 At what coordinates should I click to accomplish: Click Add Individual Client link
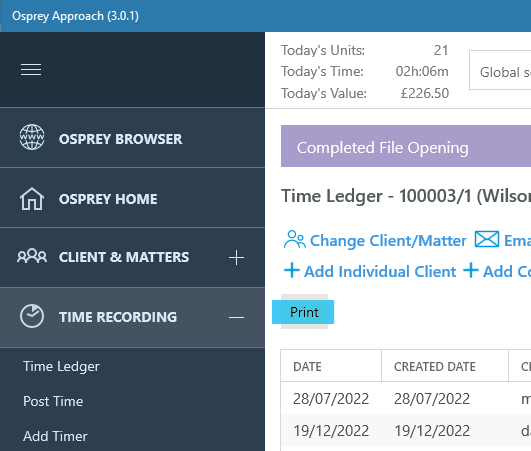tap(380, 272)
